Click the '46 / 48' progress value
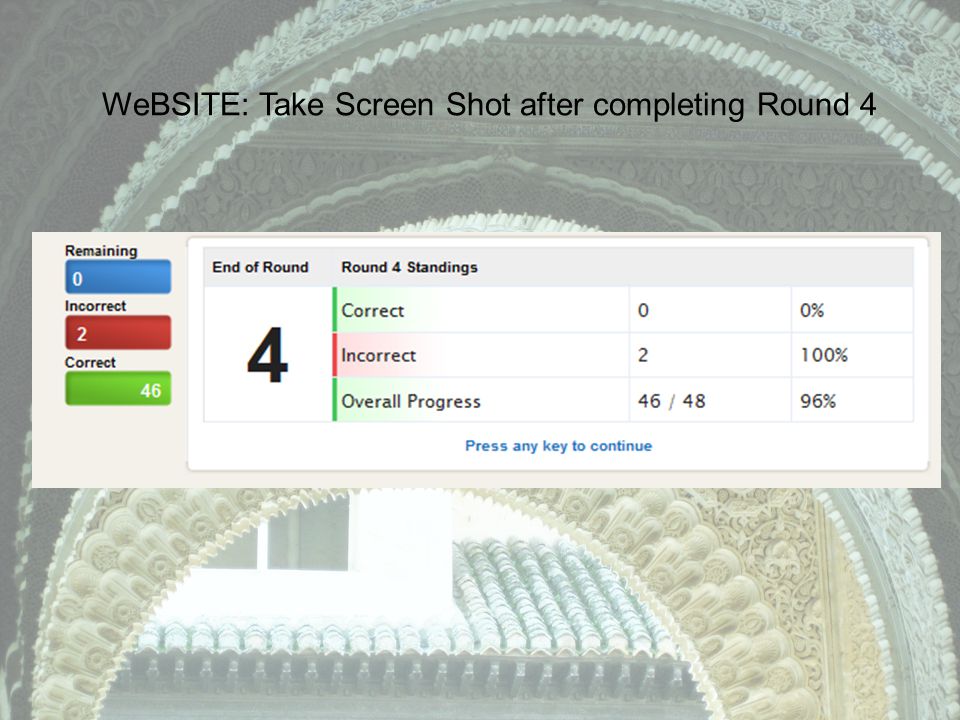The image size is (960, 720). click(672, 401)
